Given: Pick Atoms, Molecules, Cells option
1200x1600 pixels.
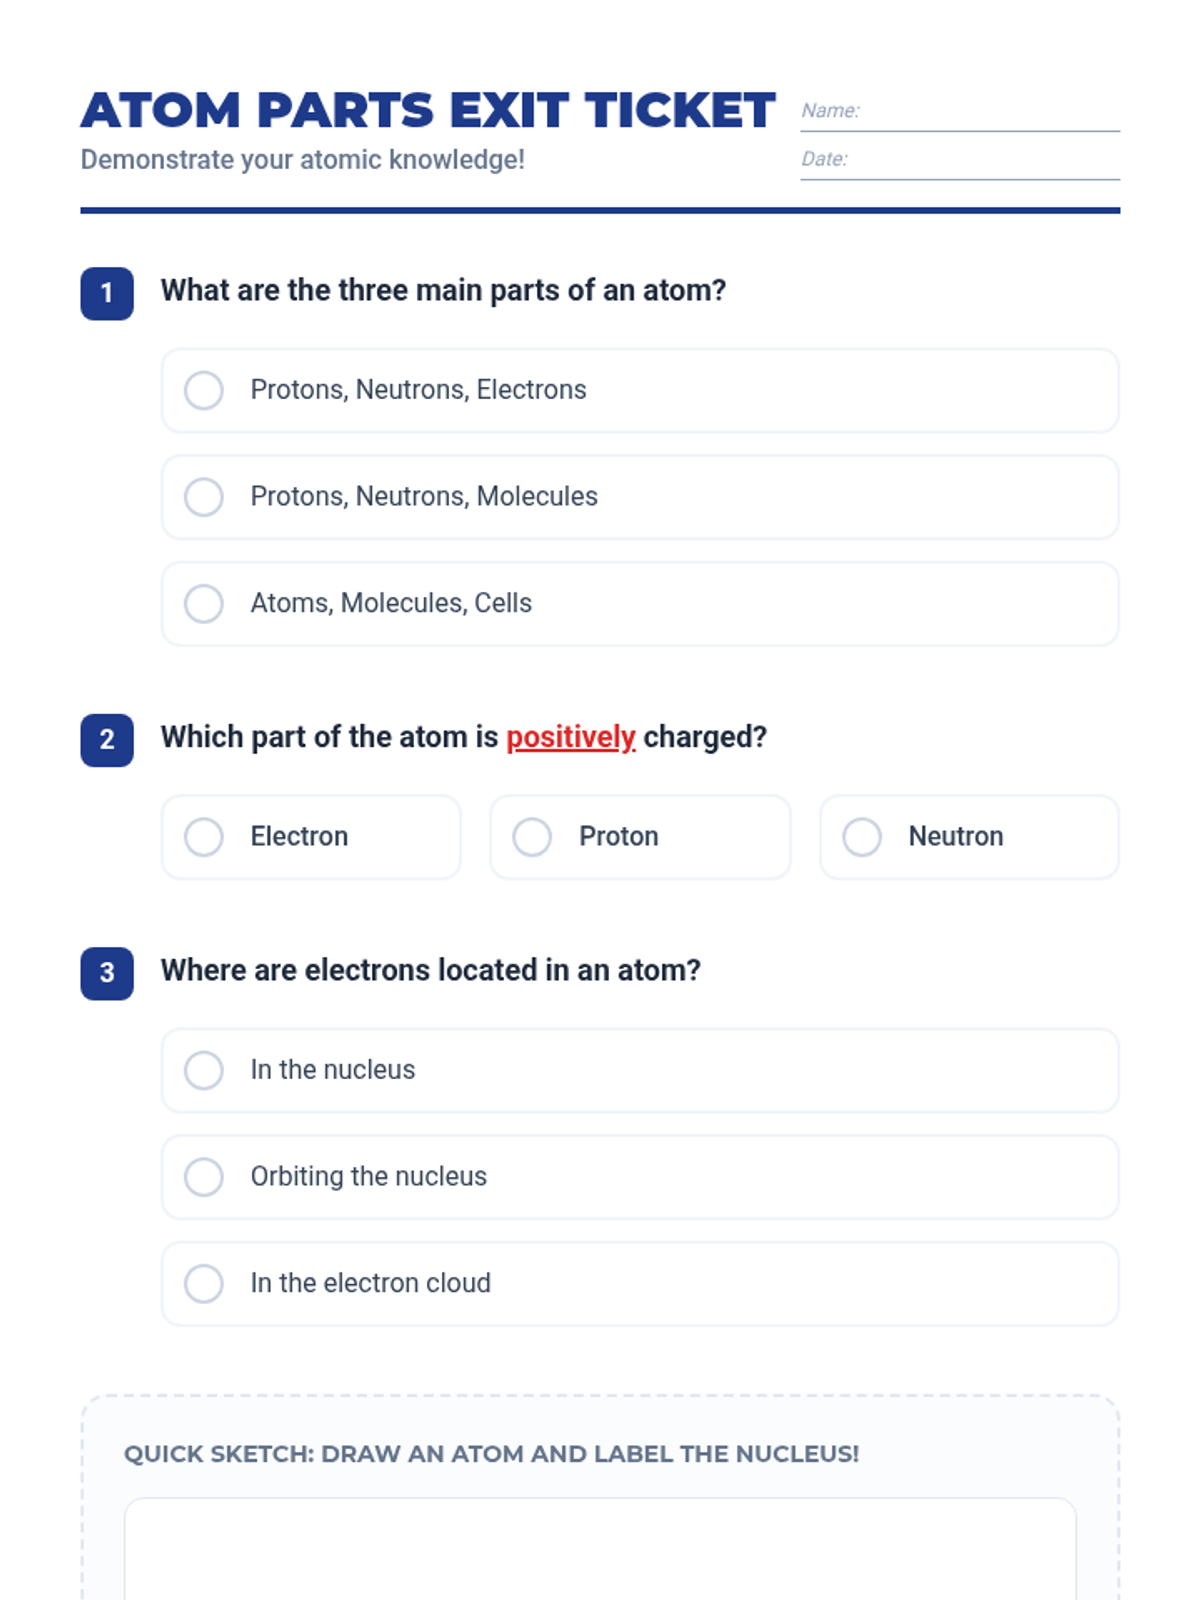Looking at the screenshot, I should coord(204,603).
